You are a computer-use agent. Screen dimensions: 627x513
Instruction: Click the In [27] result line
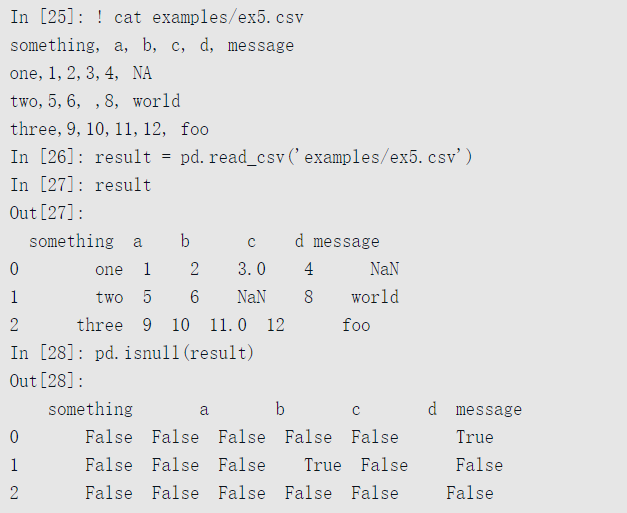click(x=80, y=186)
